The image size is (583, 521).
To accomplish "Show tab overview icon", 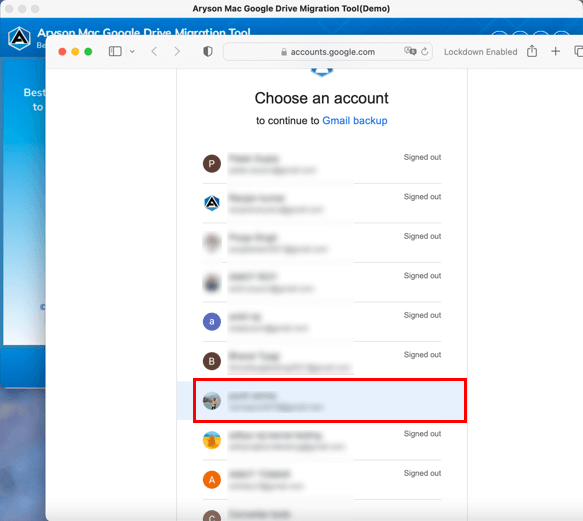I will [x=578, y=51].
